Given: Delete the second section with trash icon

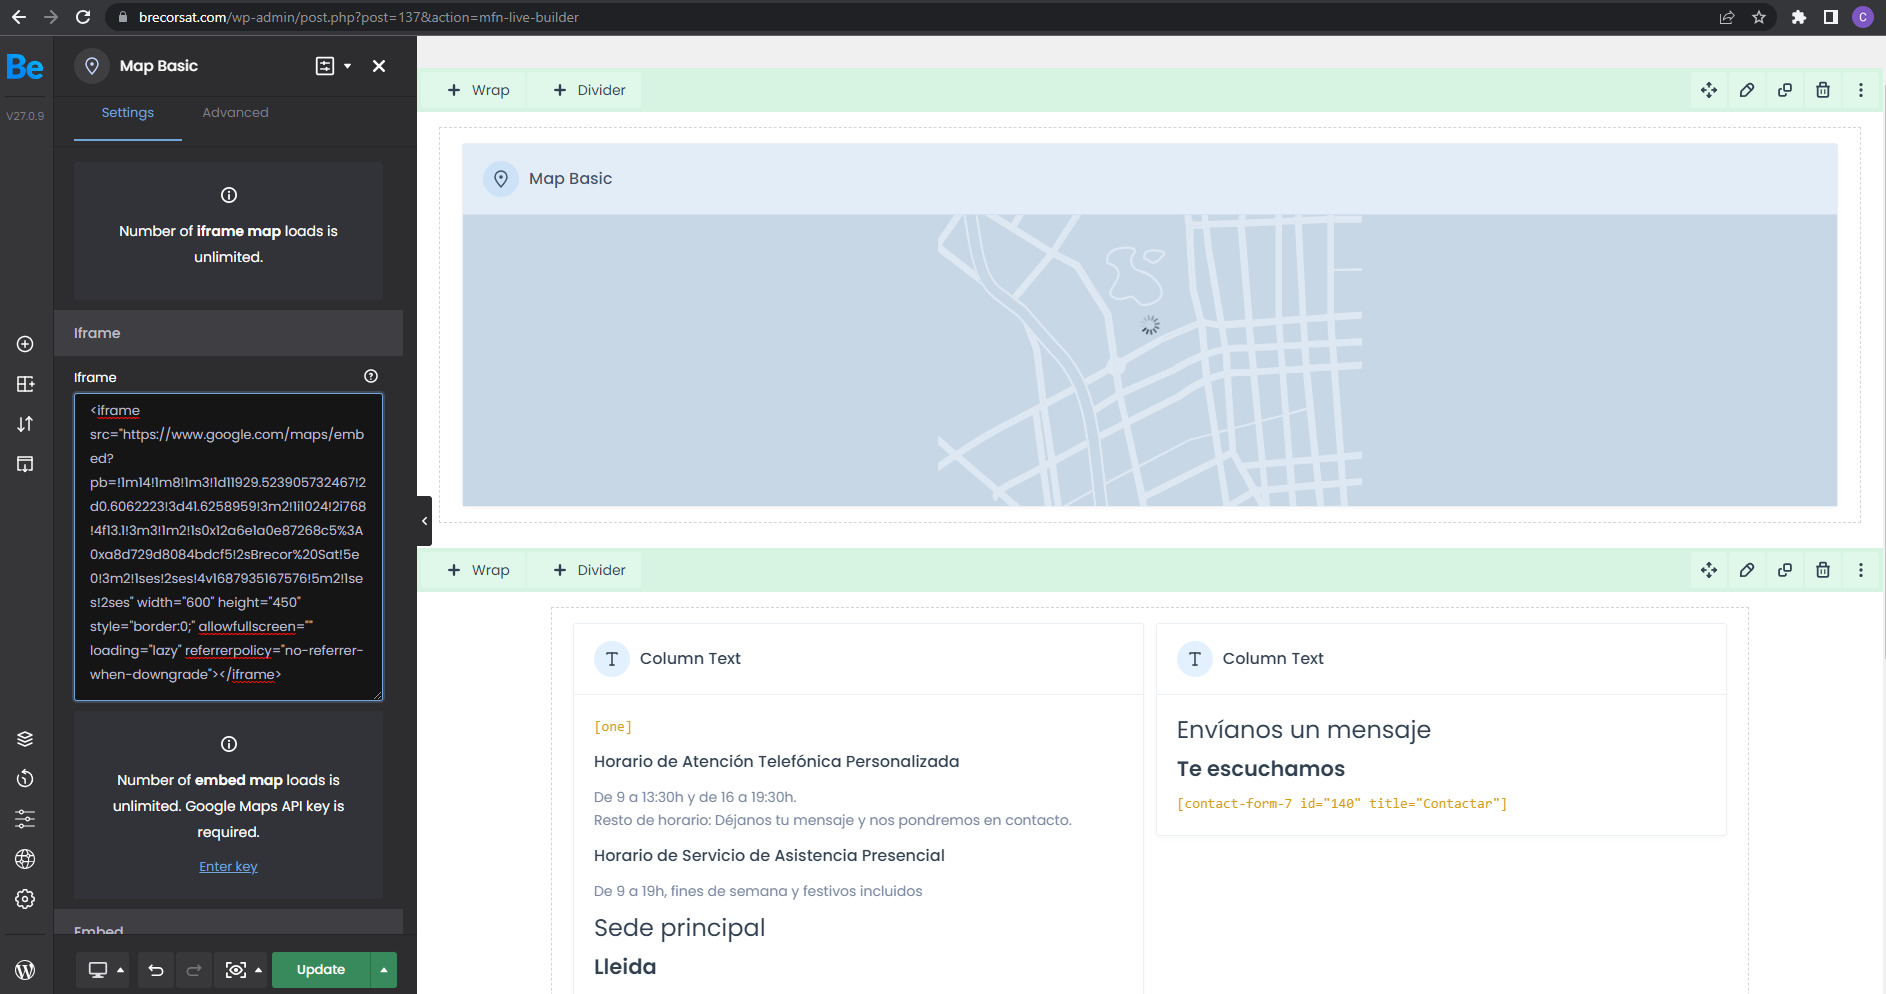Looking at the screenshot, I should point(1823,570).
